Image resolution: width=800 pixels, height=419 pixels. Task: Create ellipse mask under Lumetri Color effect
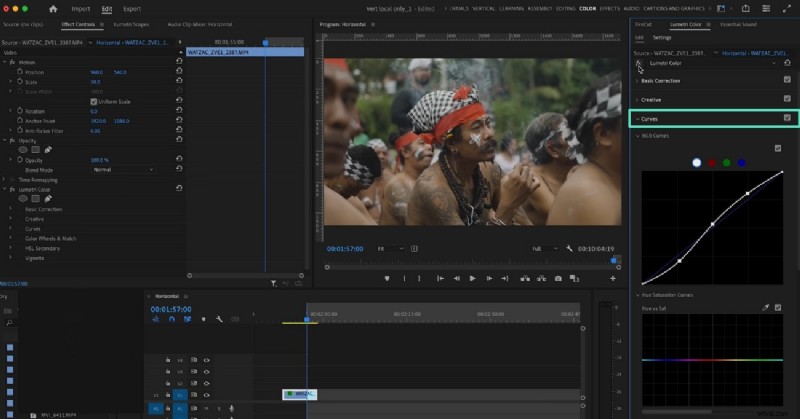point(23,199)
